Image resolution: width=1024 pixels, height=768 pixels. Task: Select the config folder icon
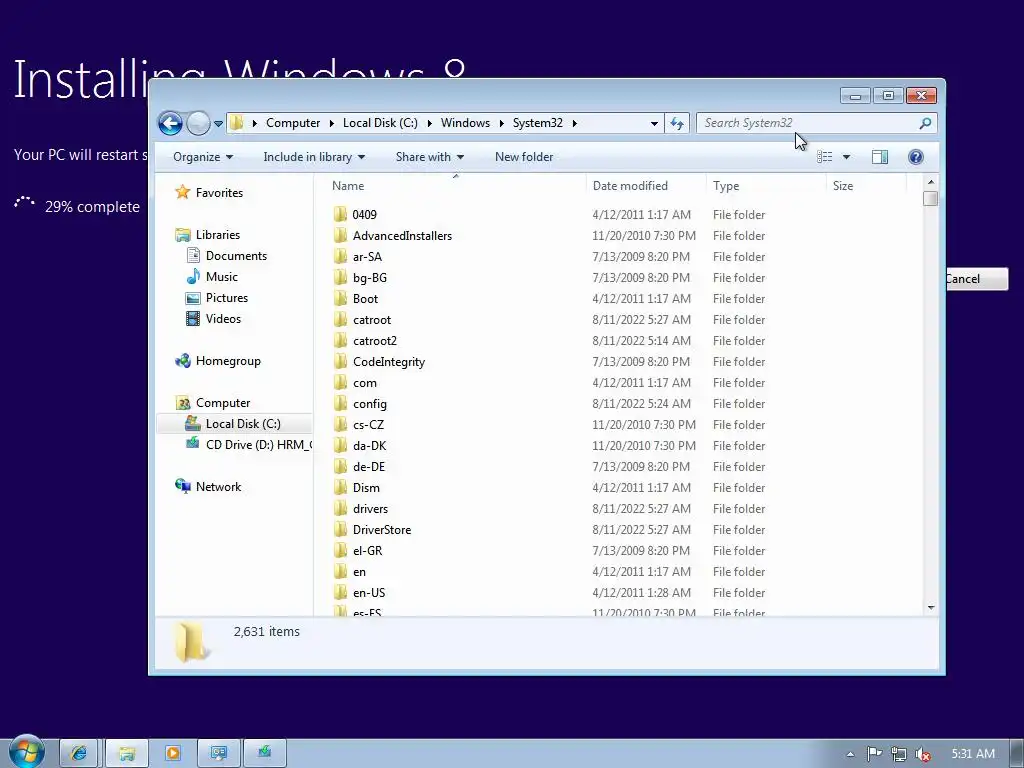[340, 404]
